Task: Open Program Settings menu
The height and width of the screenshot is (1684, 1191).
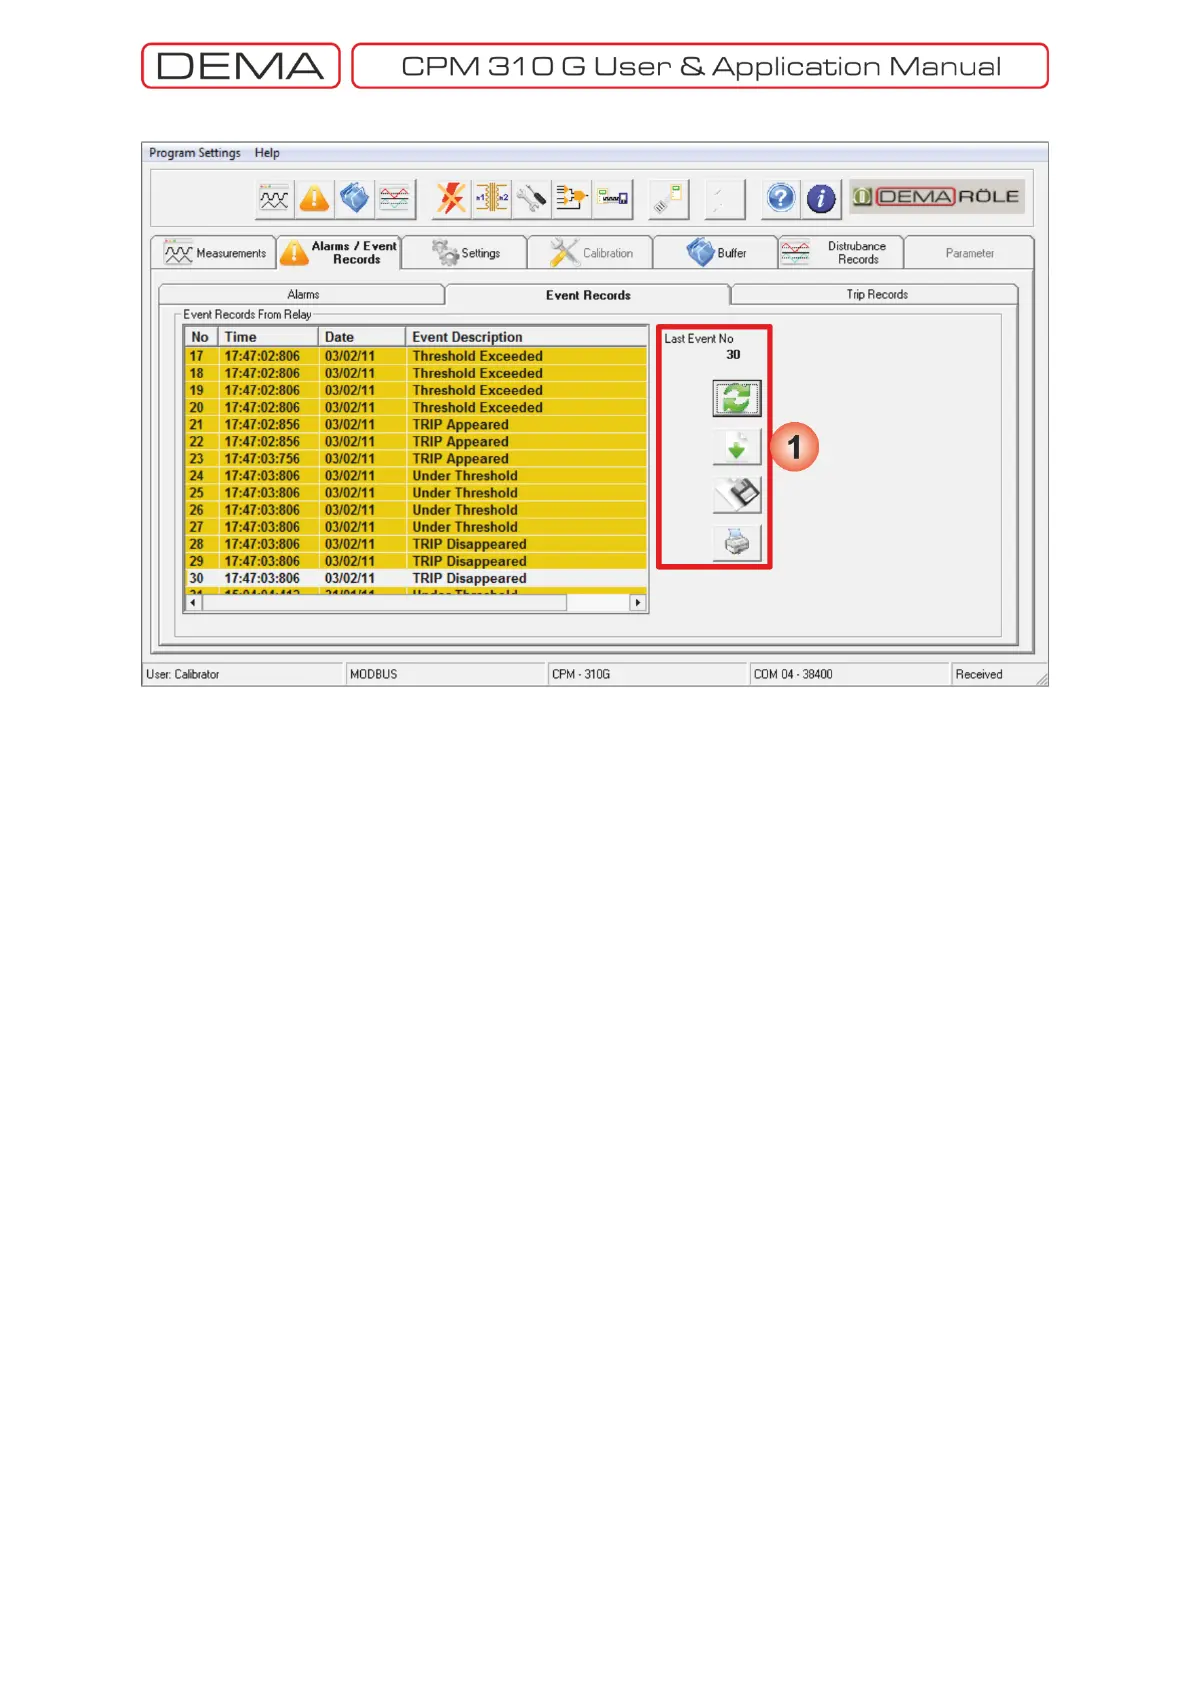Action: point(195,153)
